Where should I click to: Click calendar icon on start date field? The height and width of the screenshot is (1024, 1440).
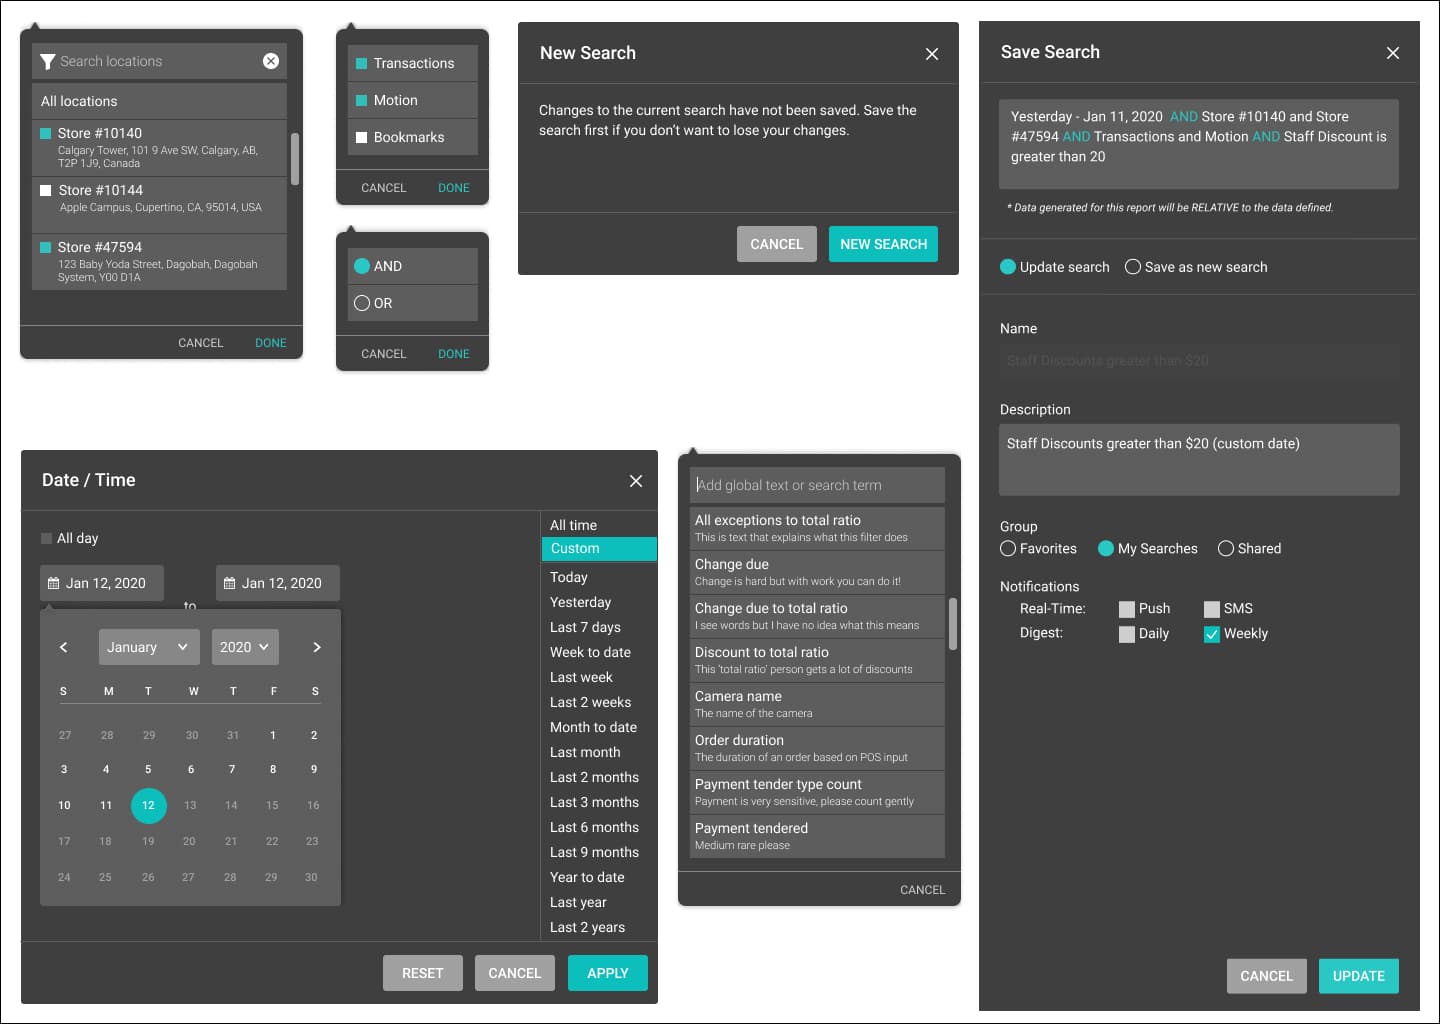click(54, 583)
